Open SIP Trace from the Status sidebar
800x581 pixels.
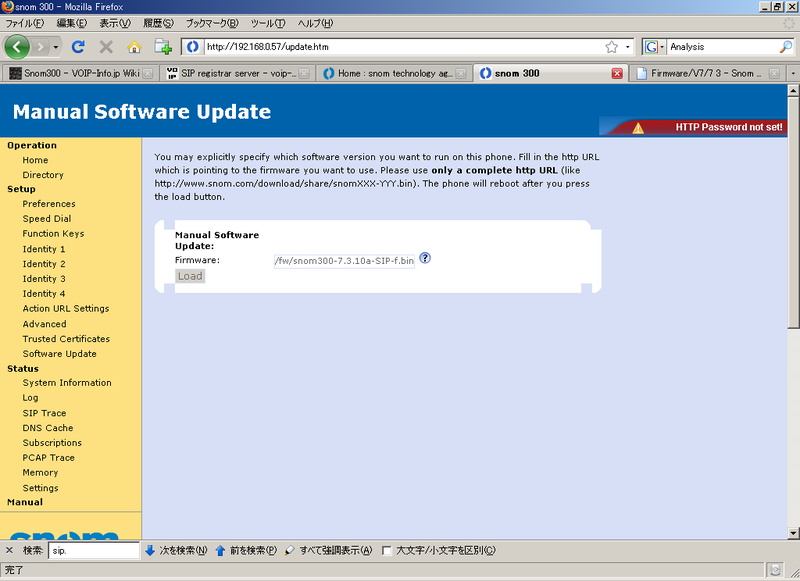click(x=43, y=412)
